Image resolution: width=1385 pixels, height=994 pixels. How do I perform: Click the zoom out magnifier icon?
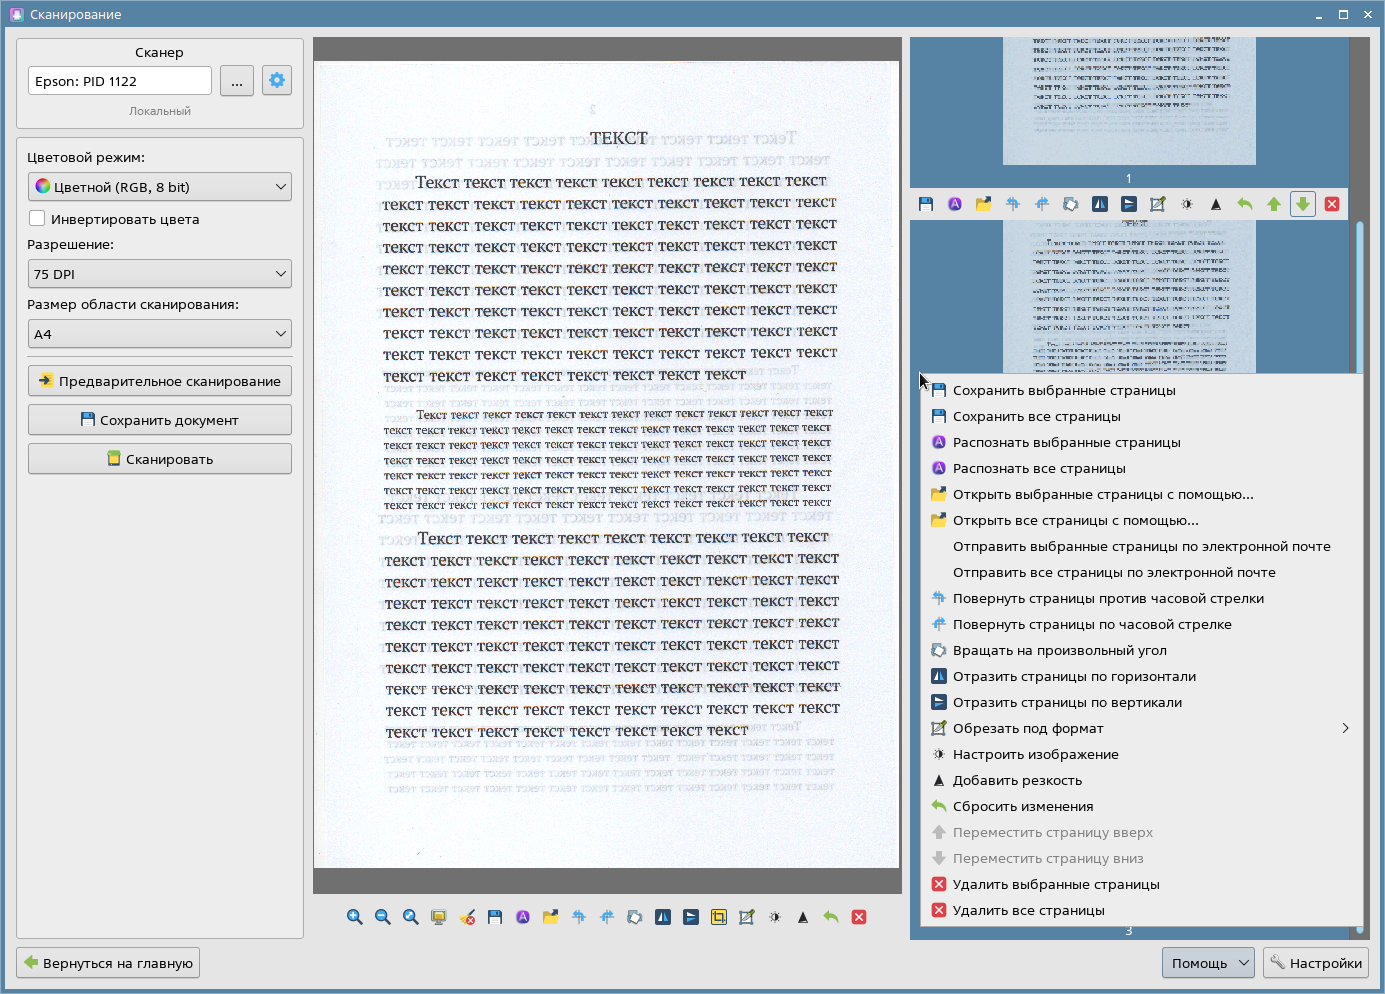(x=383, y=917)
